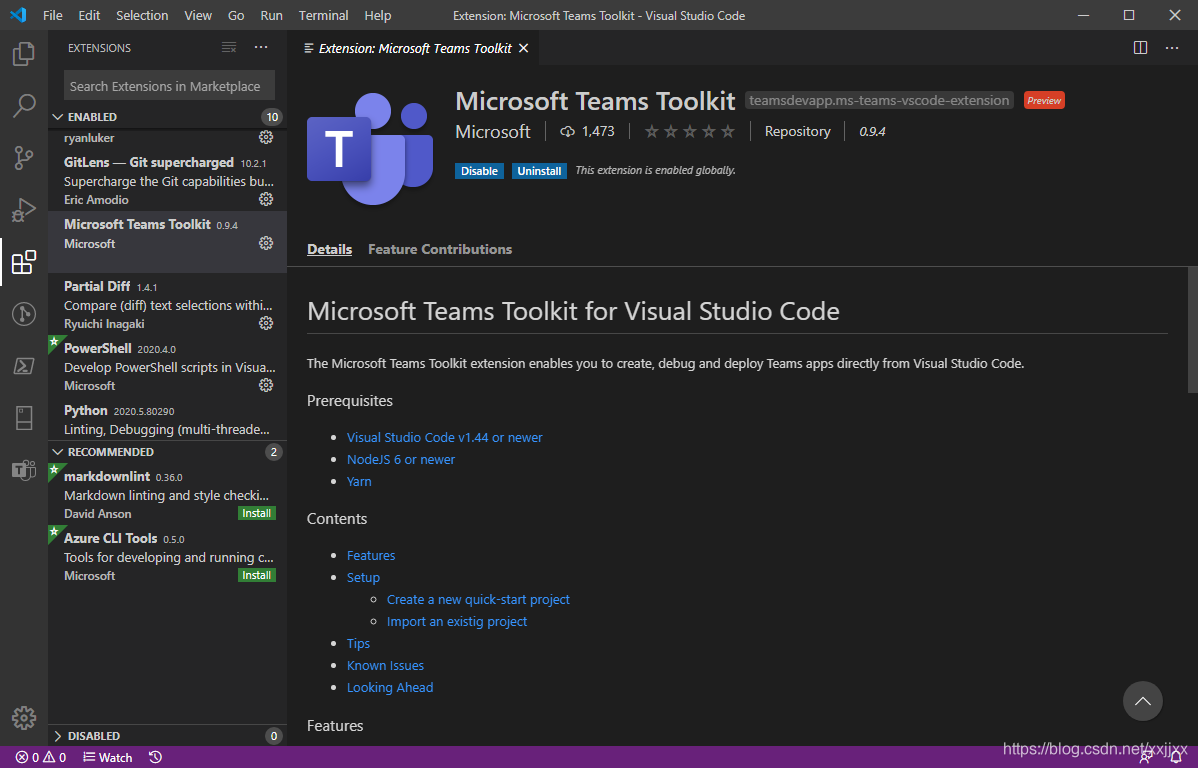Select the Python extension in list
The width and height of the screenshot is (1198, 768).
tap(167, 420)
